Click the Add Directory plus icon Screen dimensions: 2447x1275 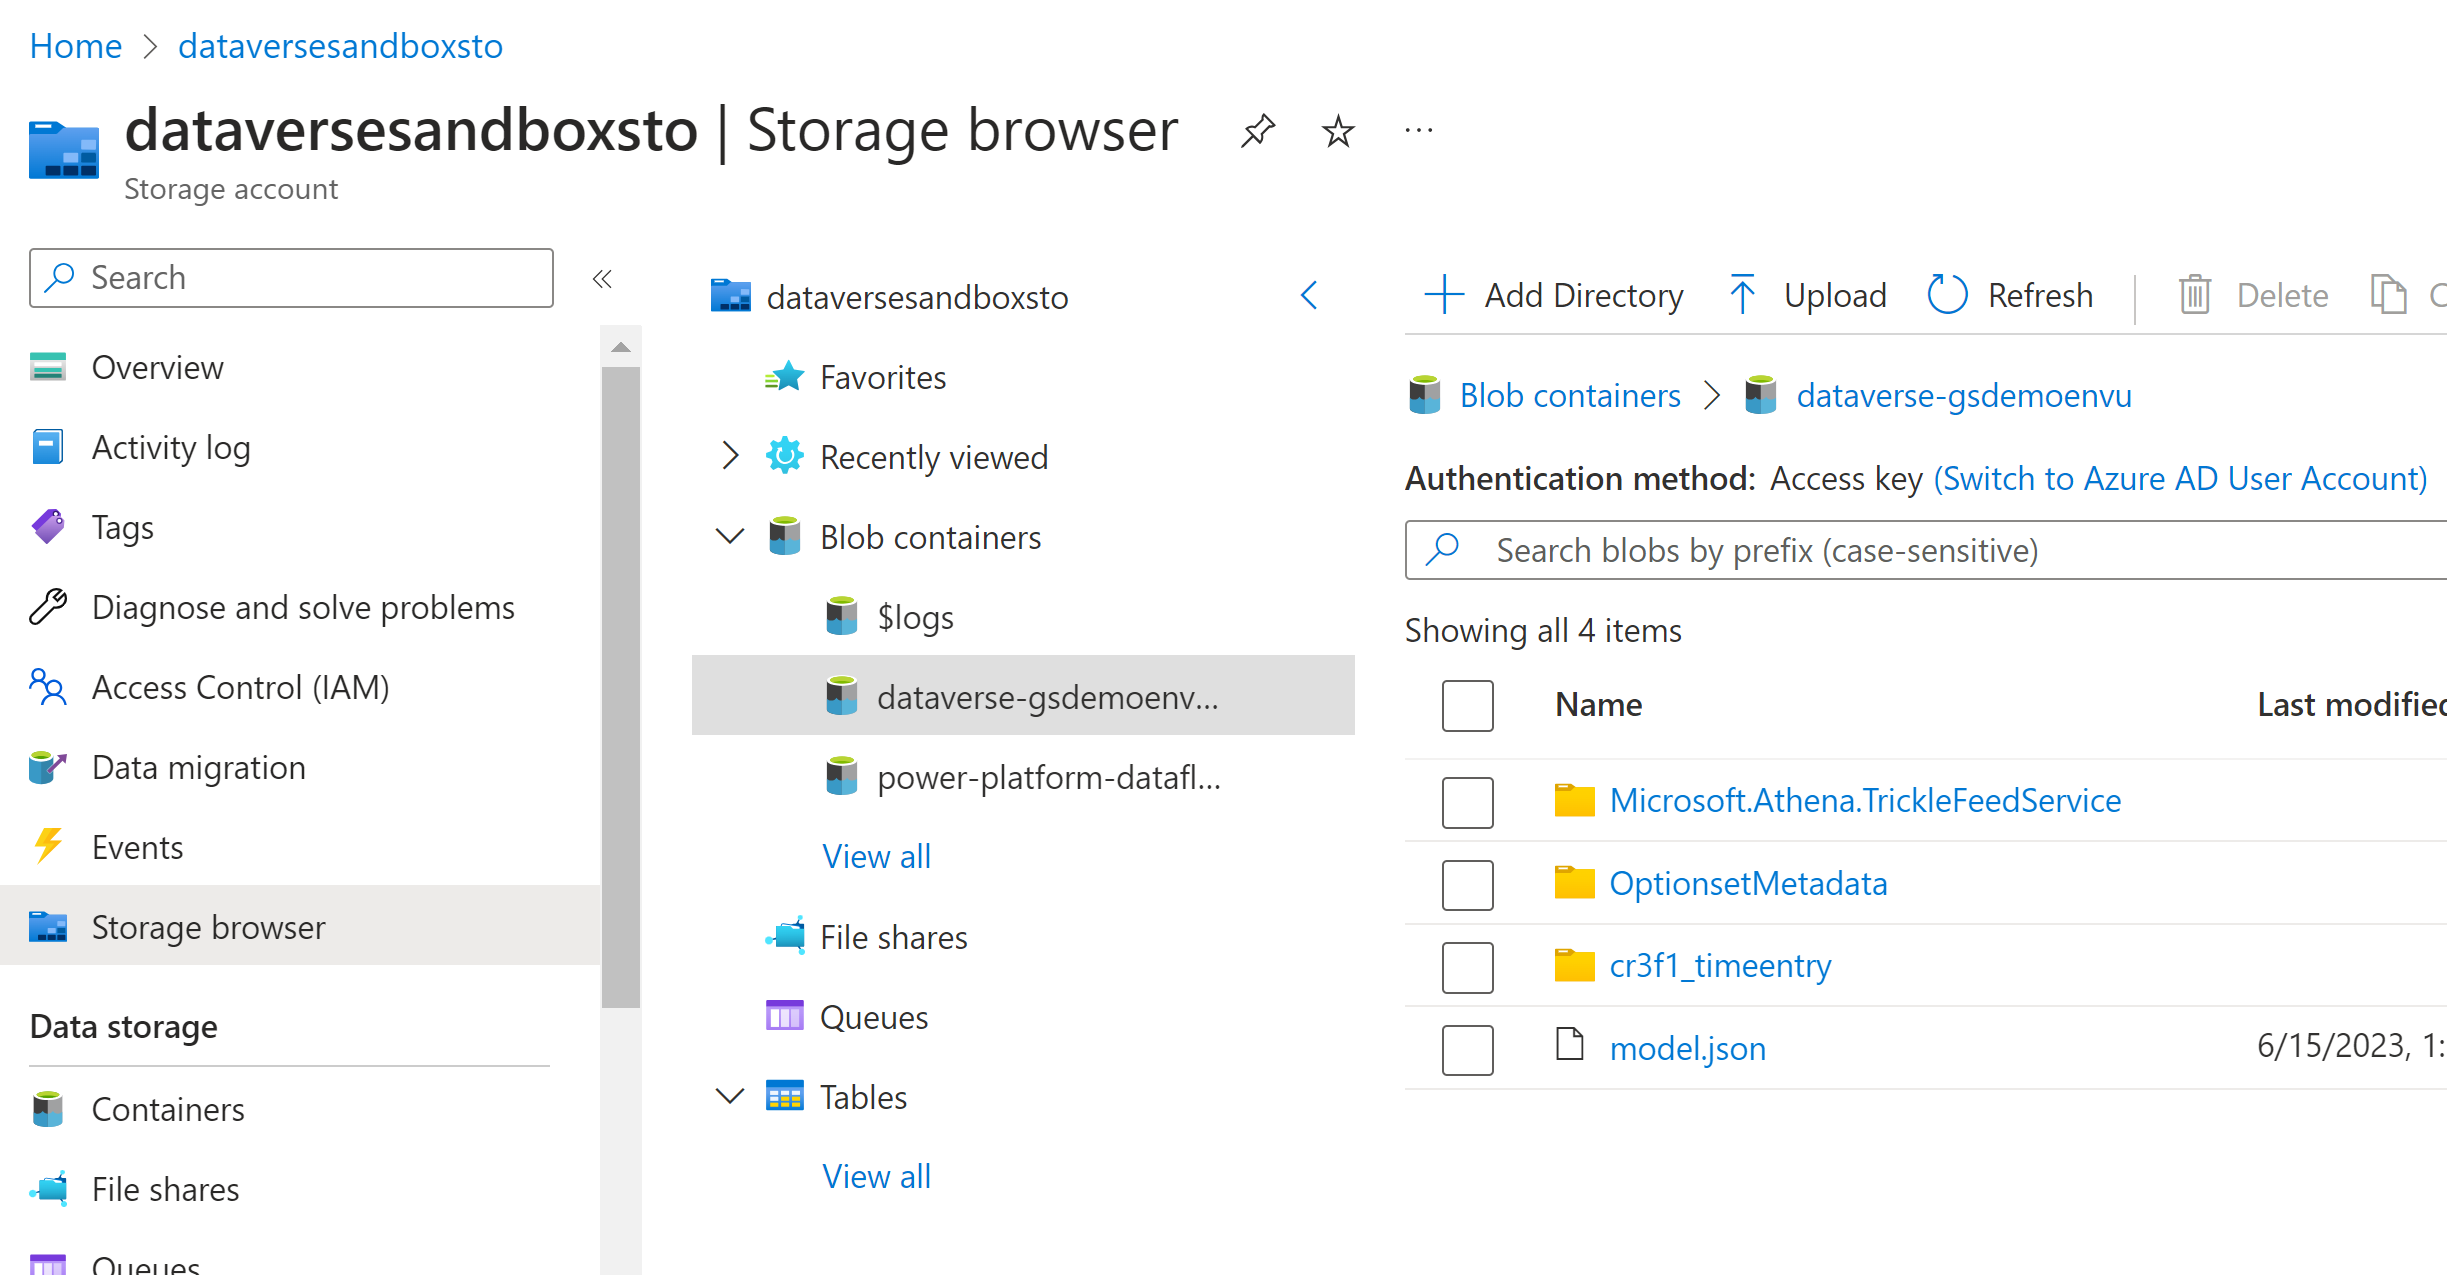pyautogui.click(x=1444, y=295)
